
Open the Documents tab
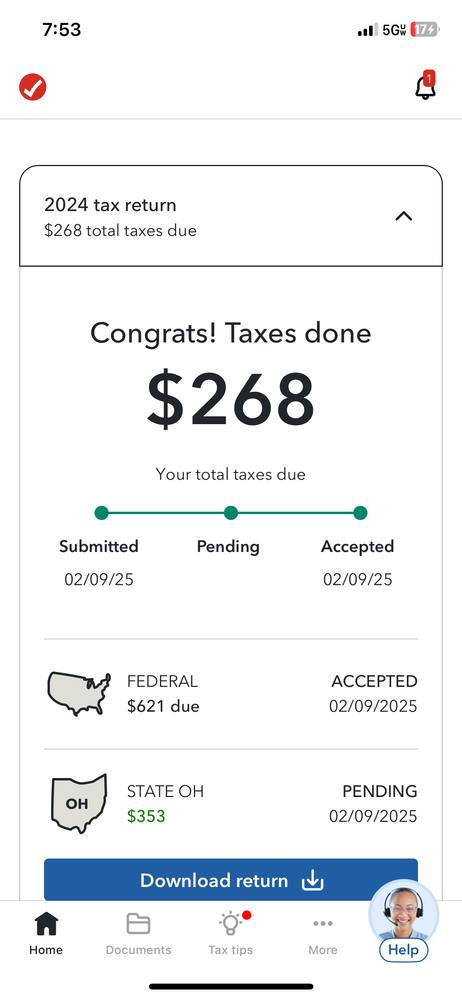(x=138, y=933)
